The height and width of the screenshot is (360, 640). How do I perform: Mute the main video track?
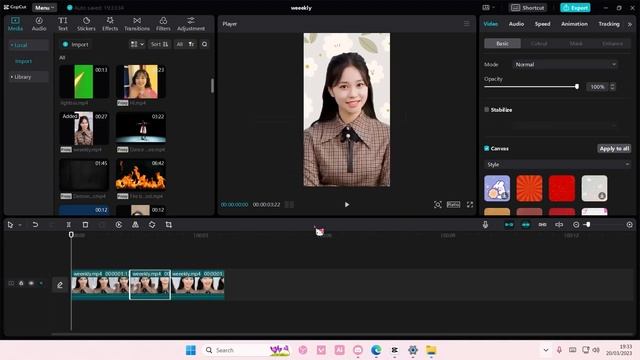pos(41,283)
